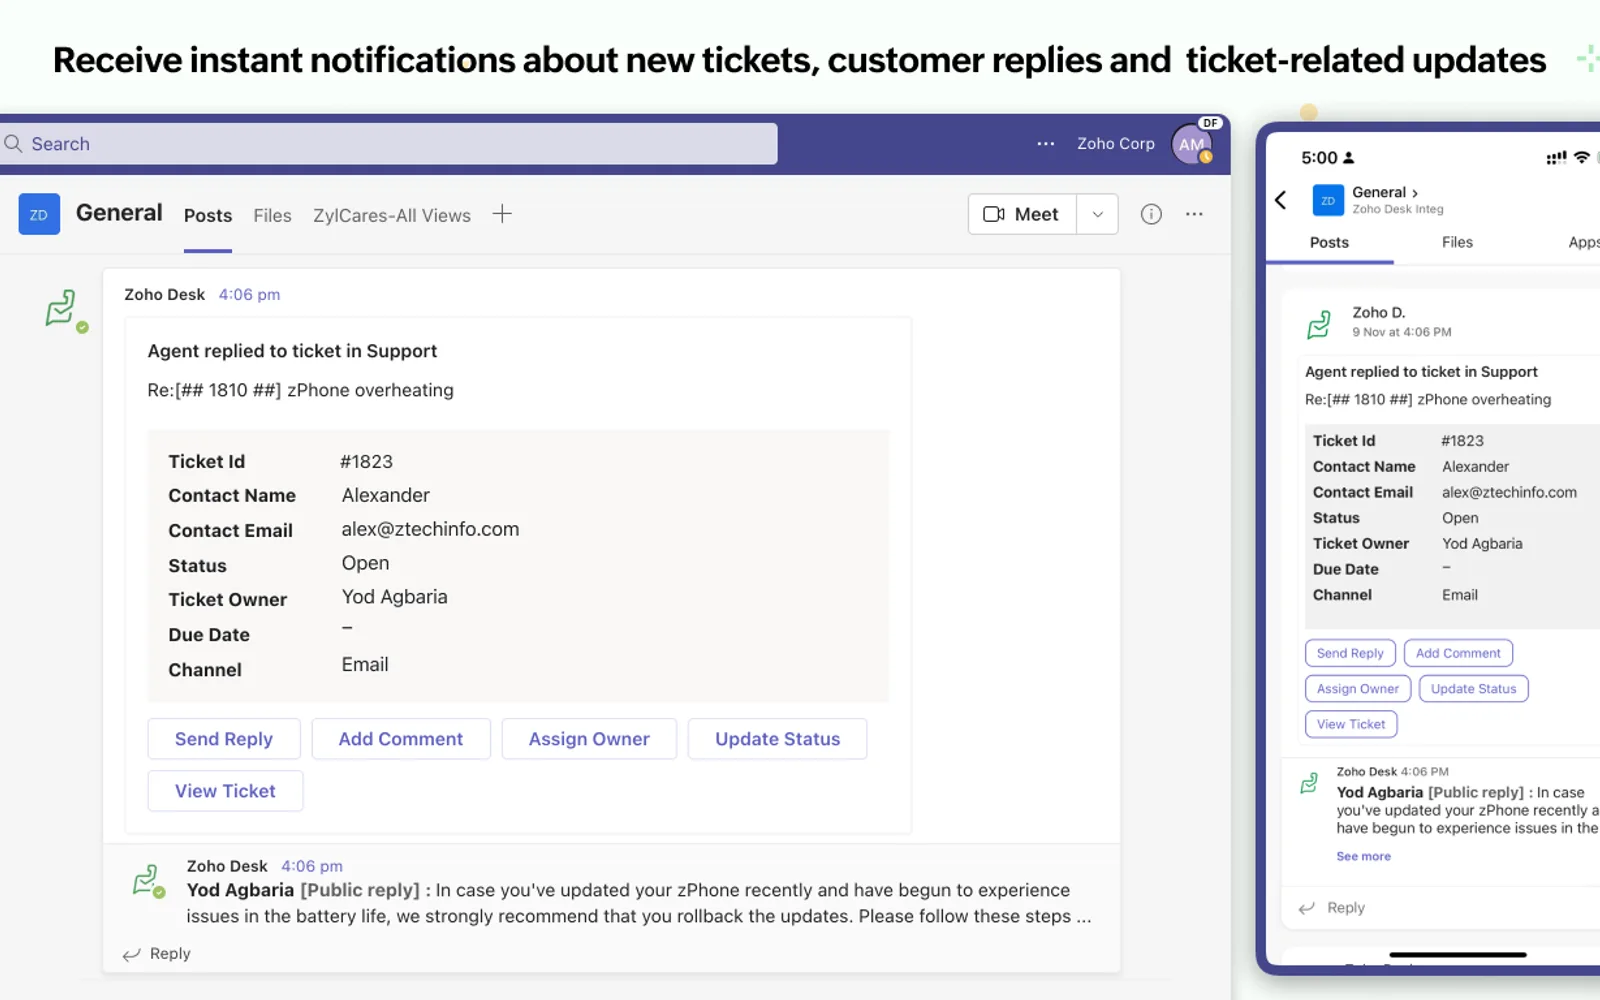Image resolution: width=1600 pixels, height=1000 pixels.
Task: Click the Reply link under the desktop thread
Action: (170, 954)
